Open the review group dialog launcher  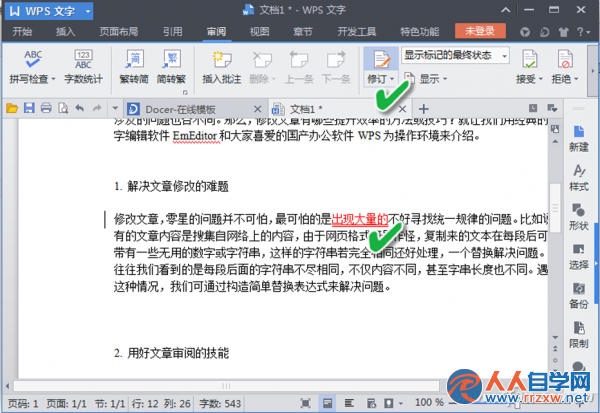point(185,92)
